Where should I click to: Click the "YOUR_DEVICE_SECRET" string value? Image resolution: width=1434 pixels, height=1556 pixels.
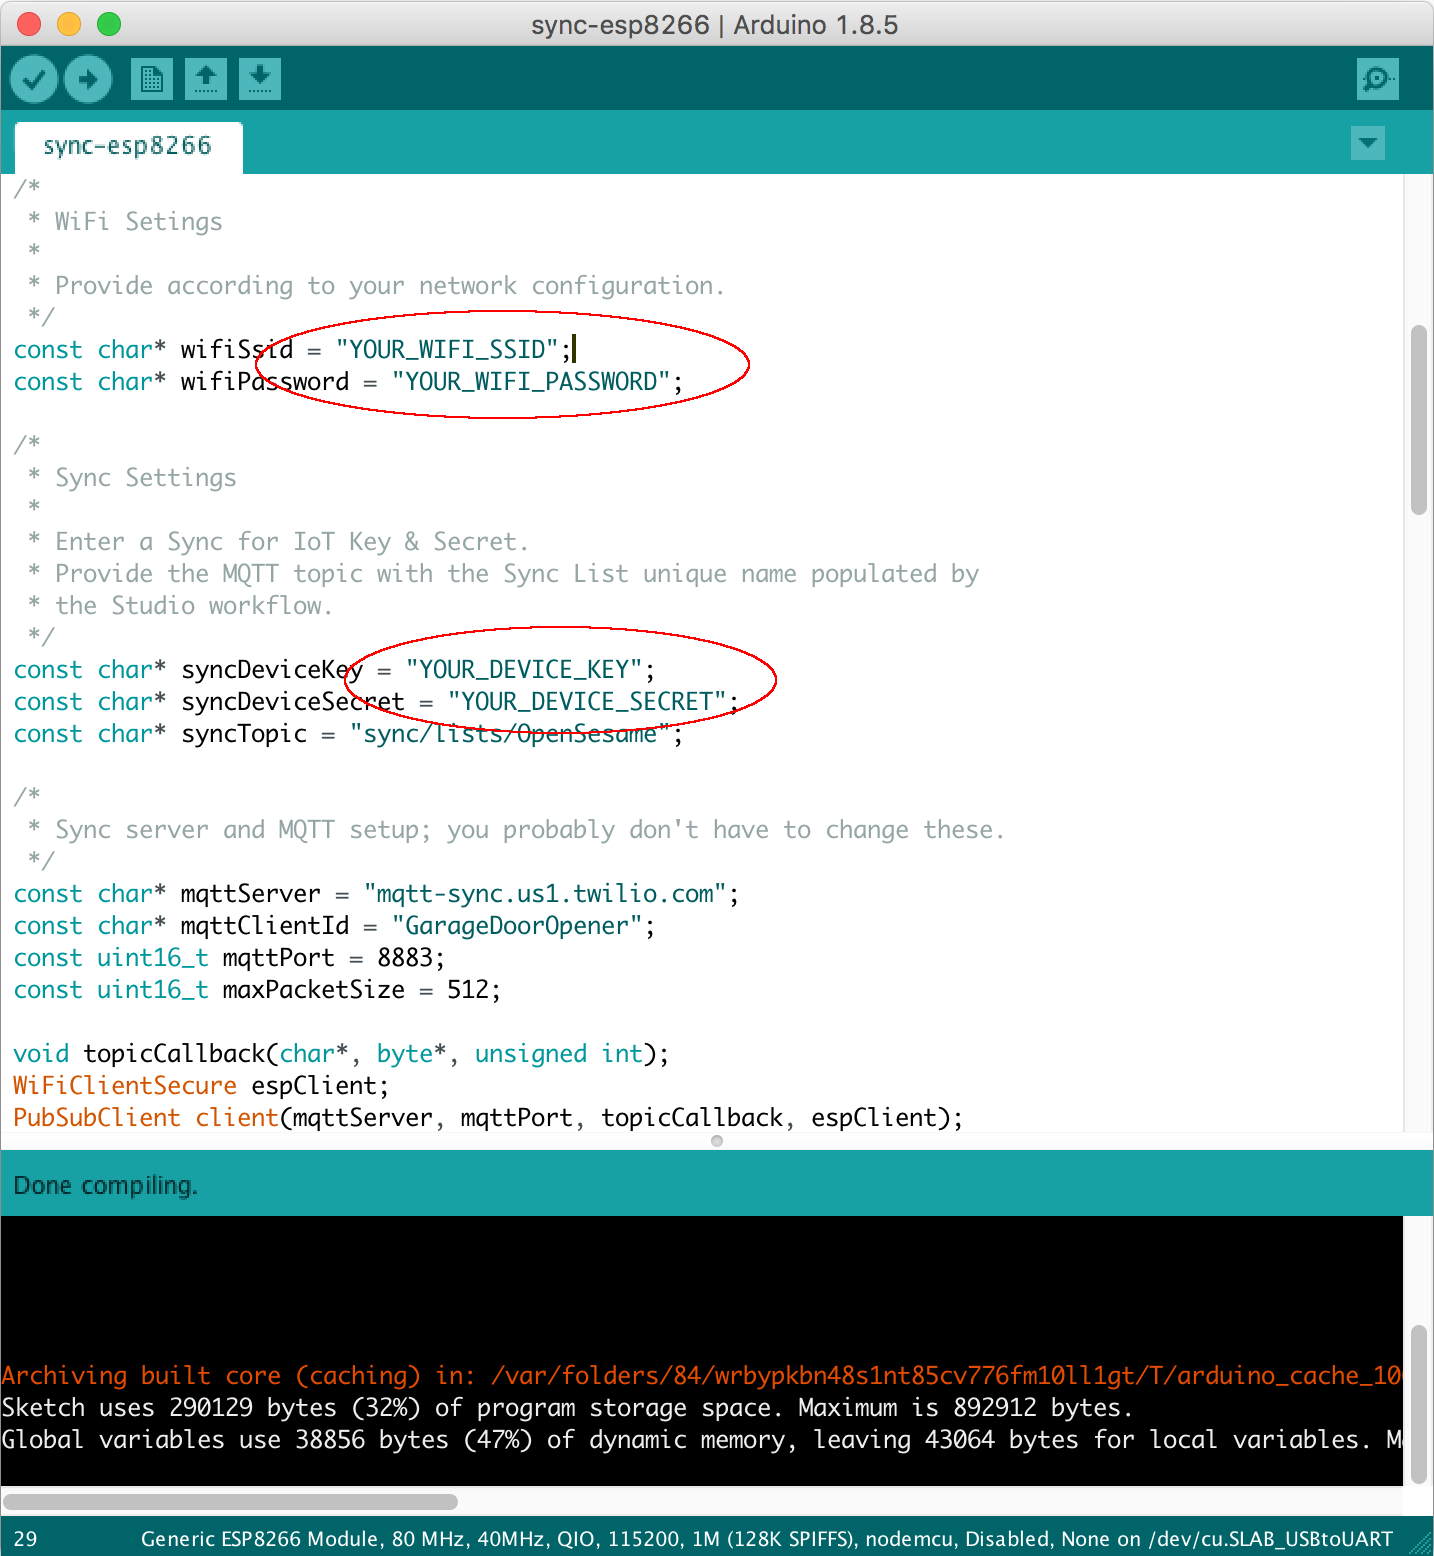587,702
